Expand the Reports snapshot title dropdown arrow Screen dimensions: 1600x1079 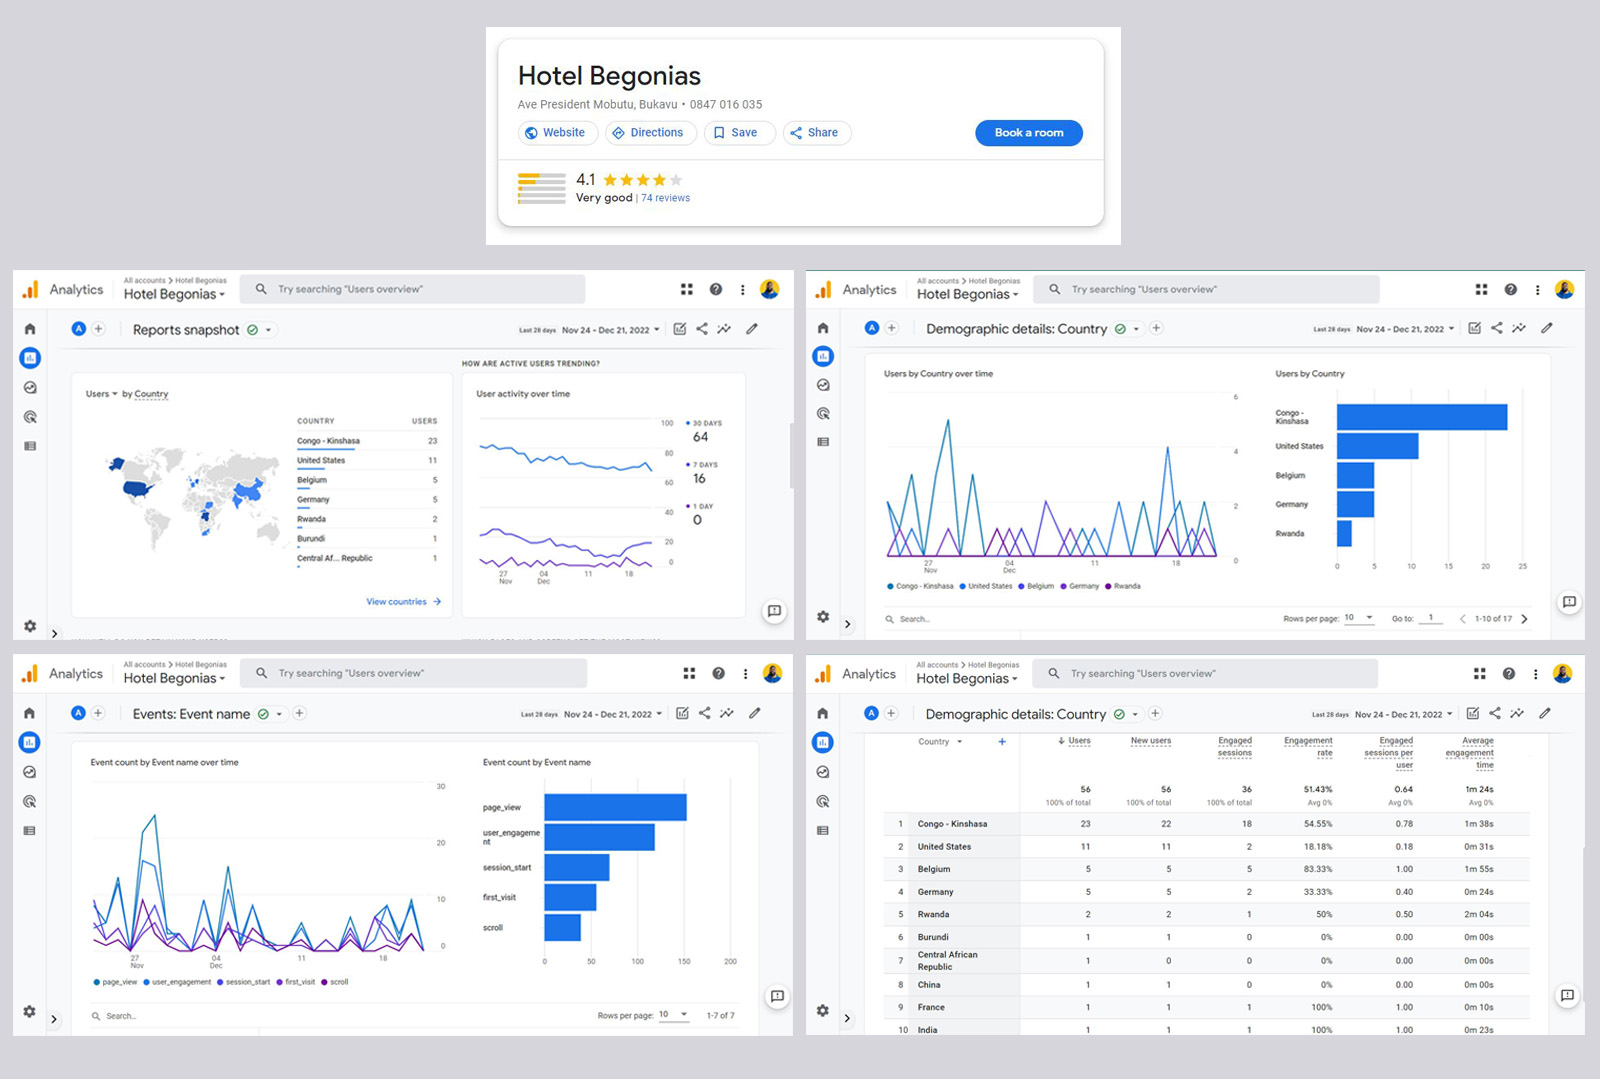coord(268,330)
